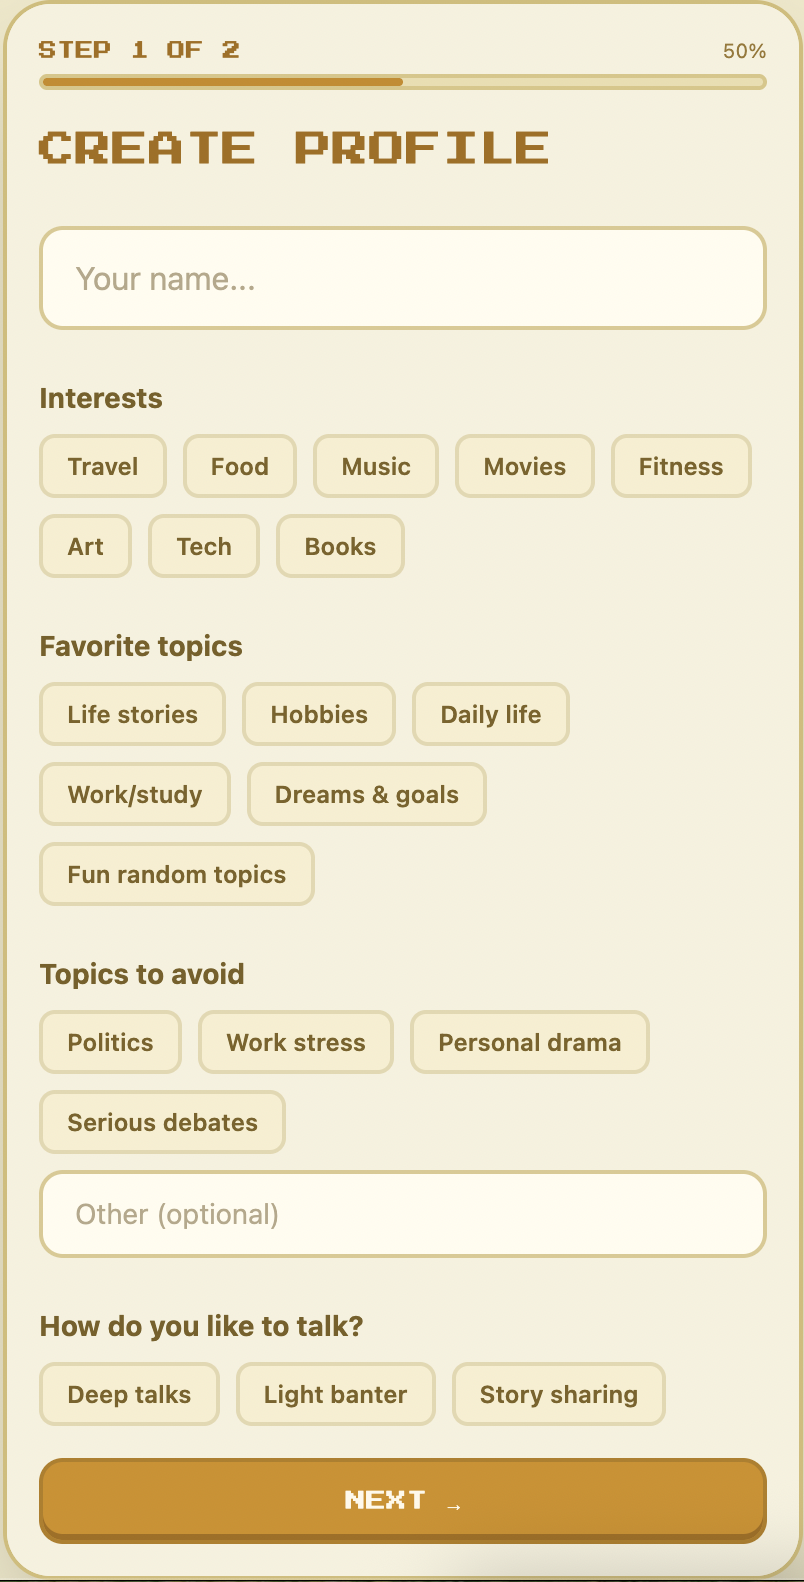804x1582 pixels.
Task: Select Dreams & goals topic
Action: click(367, 794)
